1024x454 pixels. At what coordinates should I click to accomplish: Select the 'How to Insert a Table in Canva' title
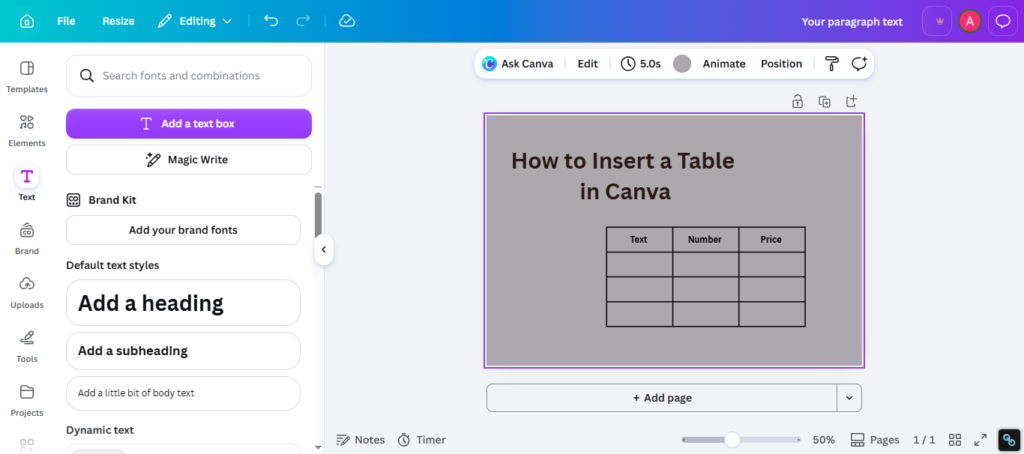pyautogui.click(x=623, y=176)
